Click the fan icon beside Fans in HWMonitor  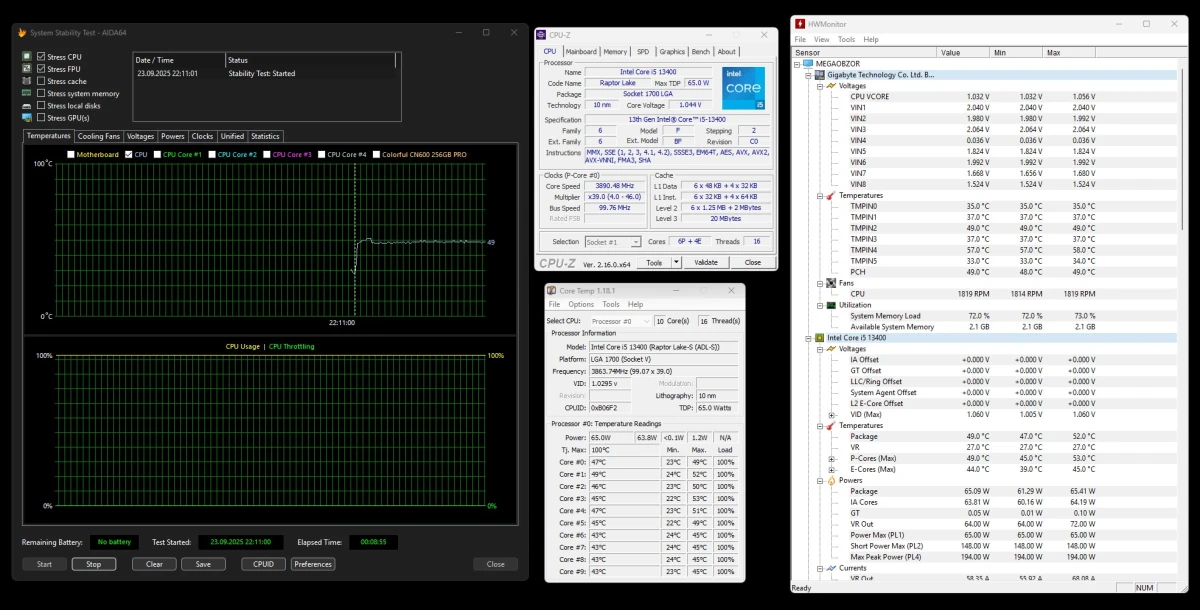(x=830, y=283)
